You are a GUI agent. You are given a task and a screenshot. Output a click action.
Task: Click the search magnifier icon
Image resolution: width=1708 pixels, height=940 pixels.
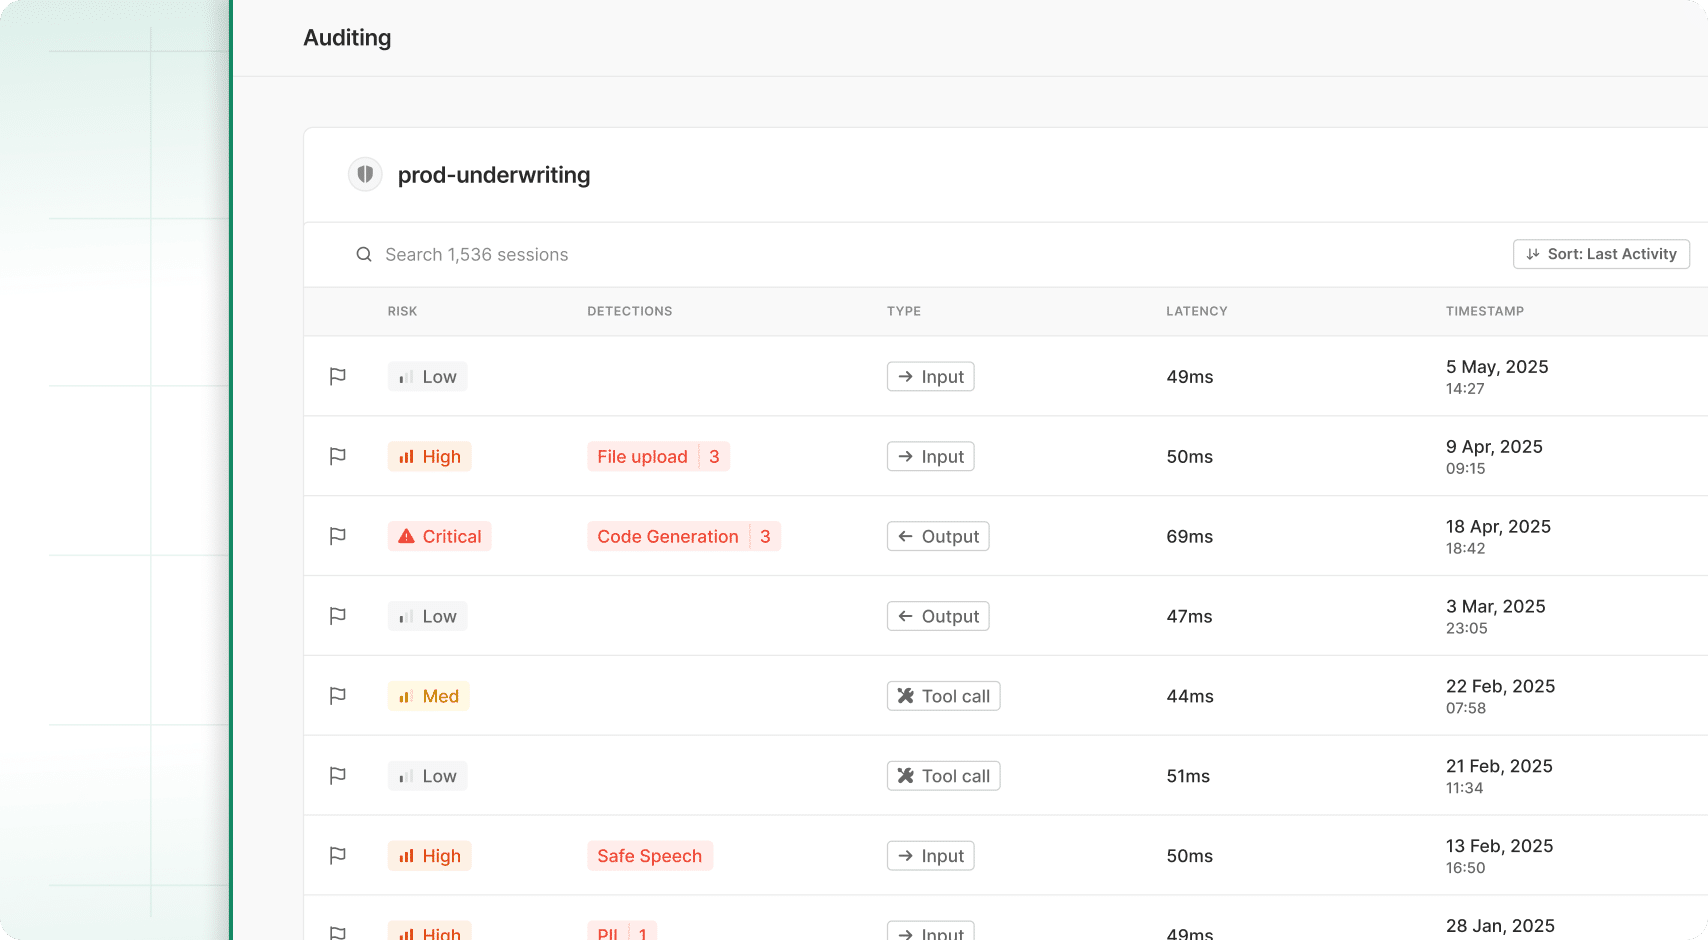[364, 255]
